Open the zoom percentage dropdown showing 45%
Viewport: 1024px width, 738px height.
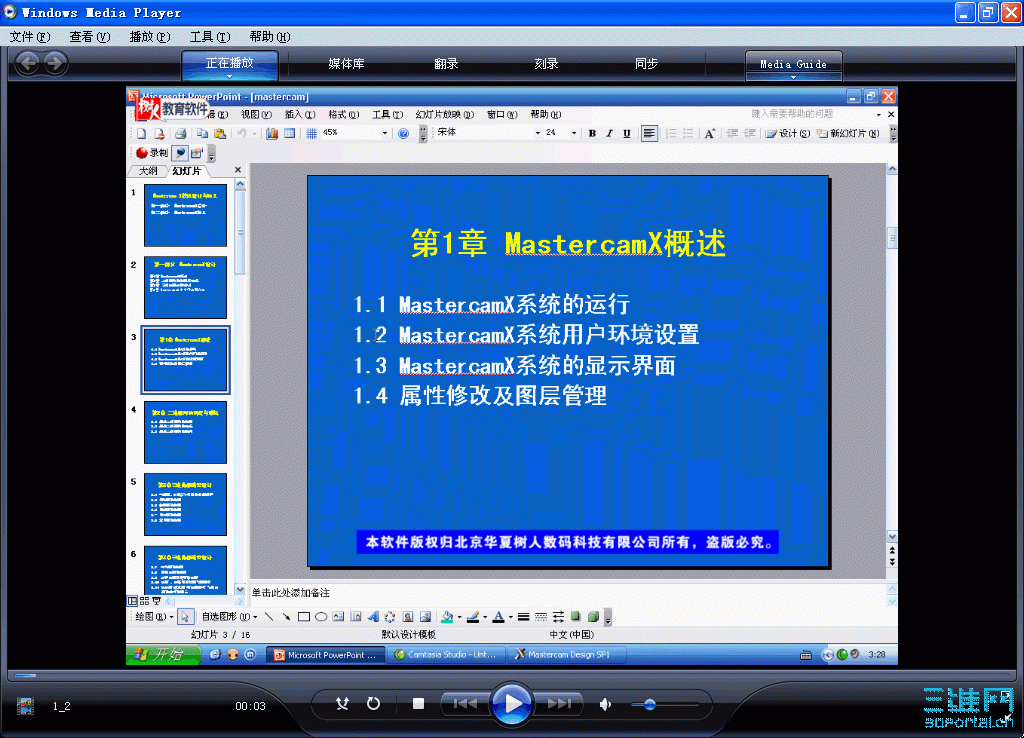pyautogui.click(x=385, y=133)
